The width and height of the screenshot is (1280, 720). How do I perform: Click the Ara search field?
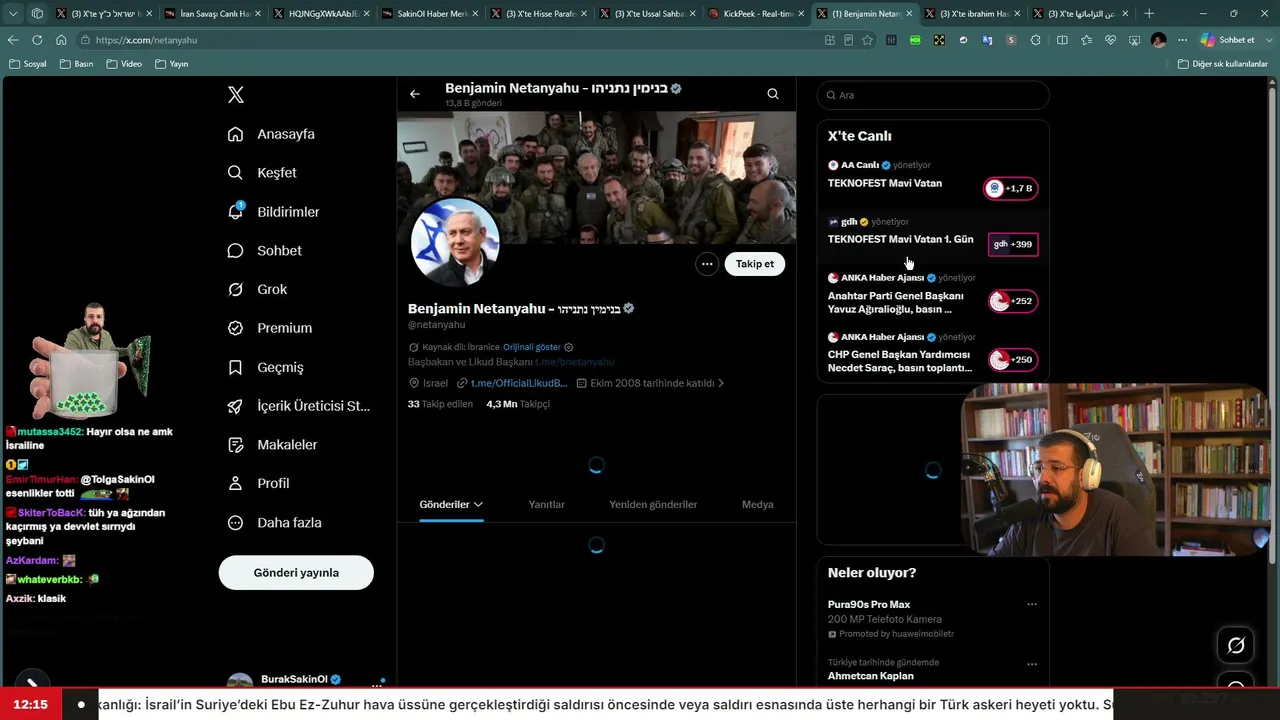(933, 95)
